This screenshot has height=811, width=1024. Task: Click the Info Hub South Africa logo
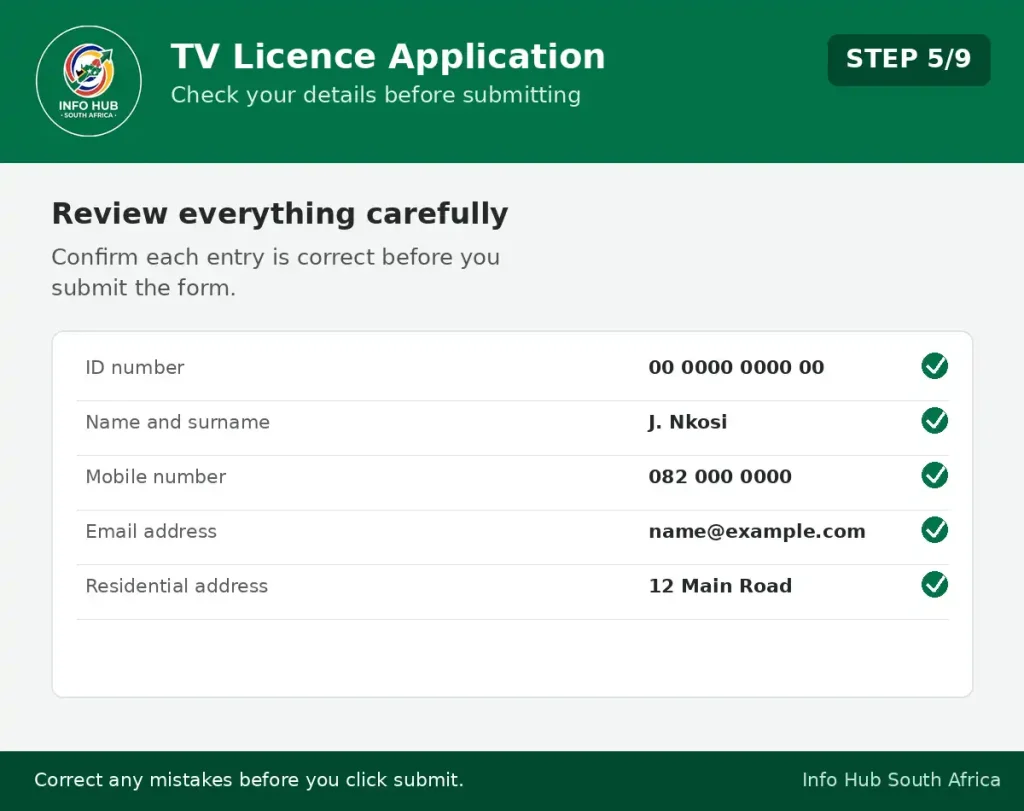pyautogui.click(x=89, y=81)
